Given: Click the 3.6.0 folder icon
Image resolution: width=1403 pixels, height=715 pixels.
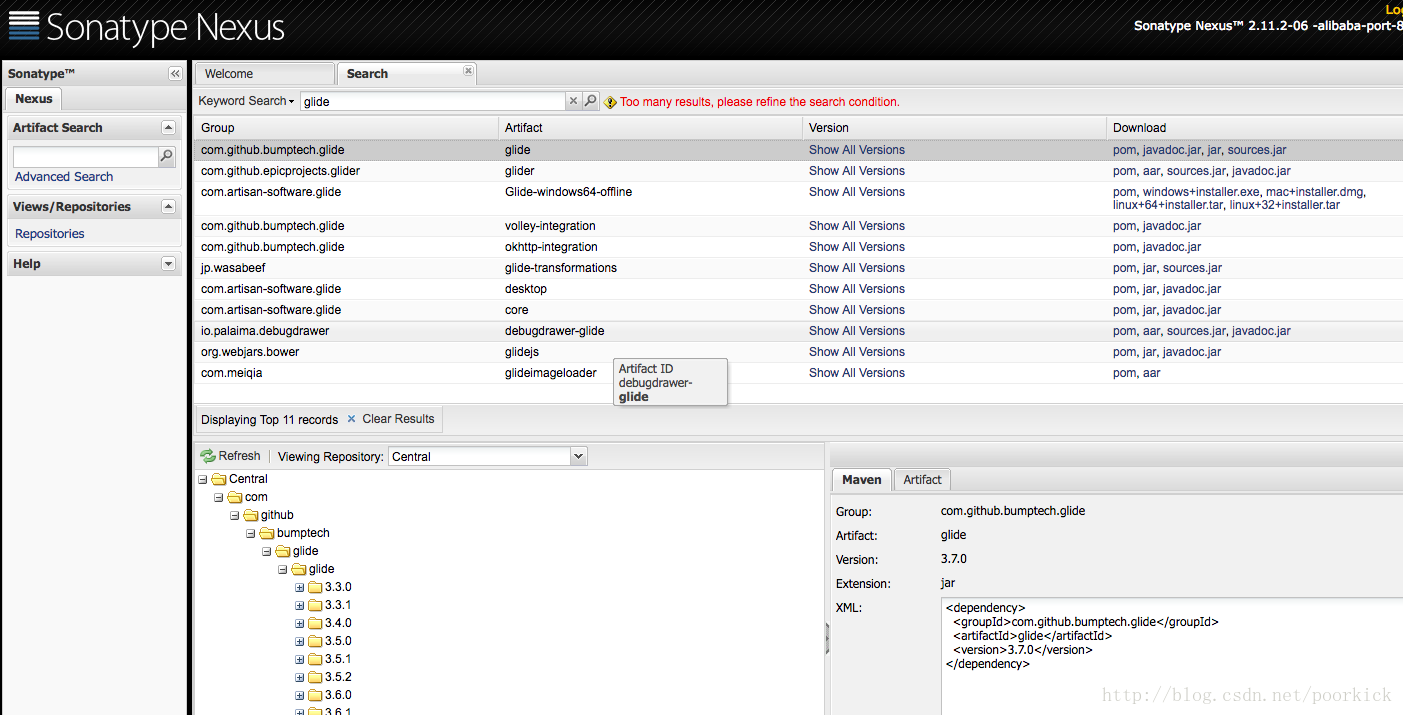Looking at the screenshot, I should pyautogui.click(x=315, y=695).
